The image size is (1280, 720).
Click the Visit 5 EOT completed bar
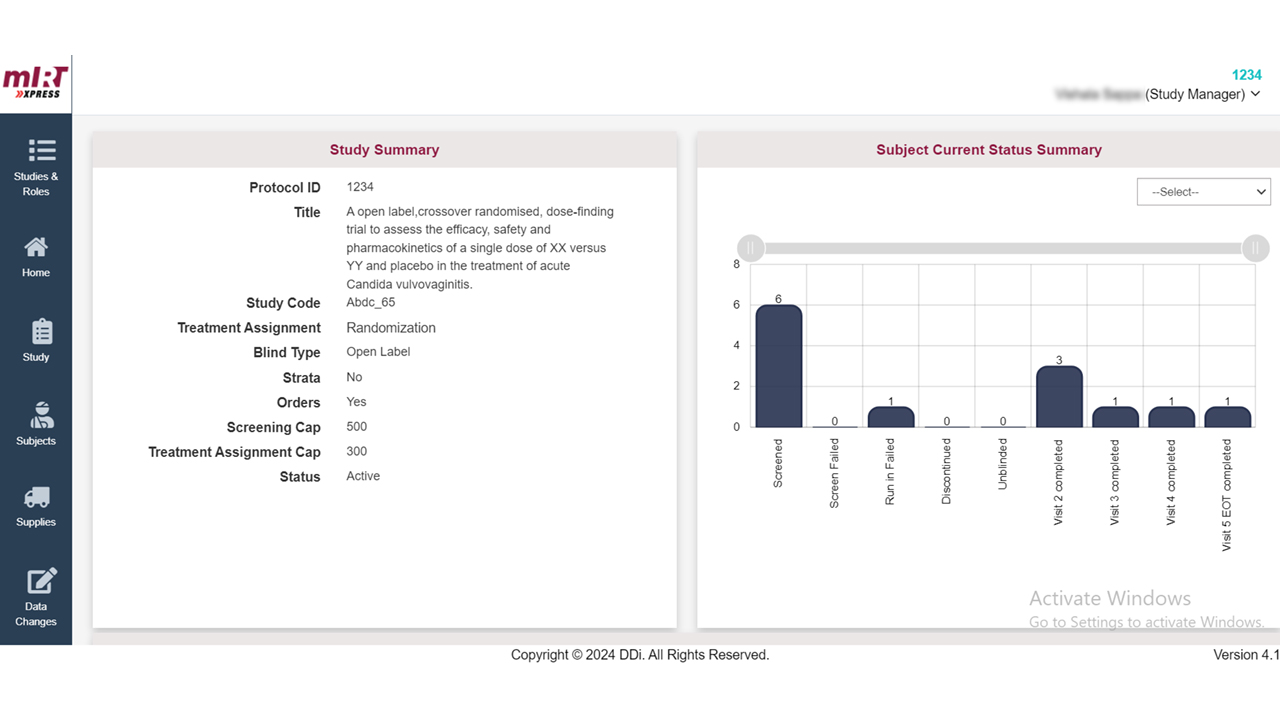[x=1227, y=417]
